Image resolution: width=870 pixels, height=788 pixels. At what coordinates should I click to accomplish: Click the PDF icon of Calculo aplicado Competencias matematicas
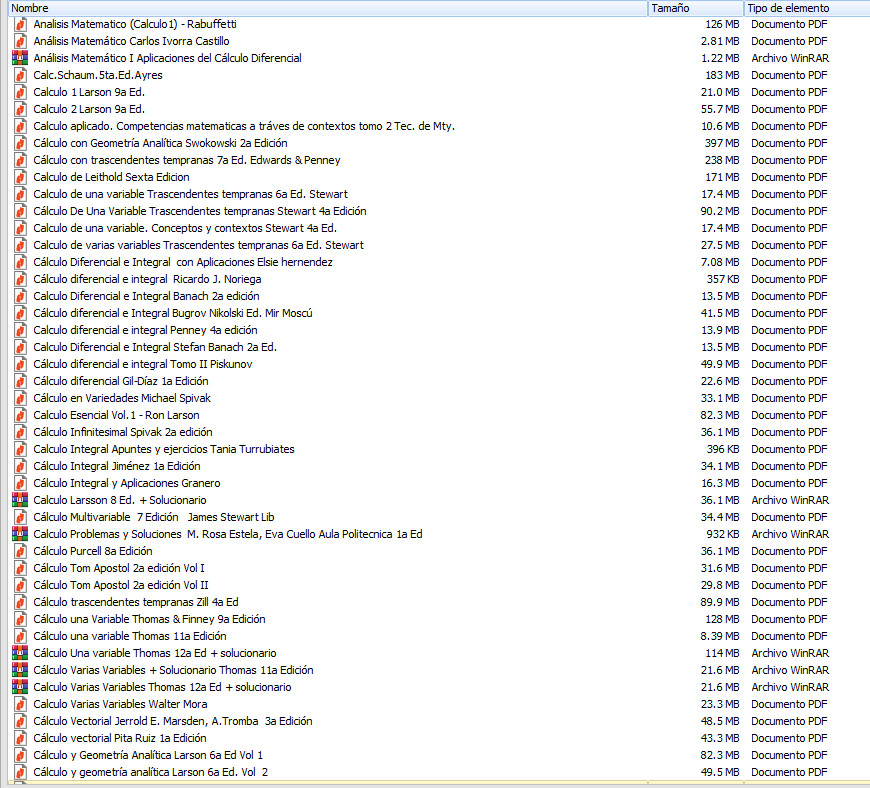(20, 126)
